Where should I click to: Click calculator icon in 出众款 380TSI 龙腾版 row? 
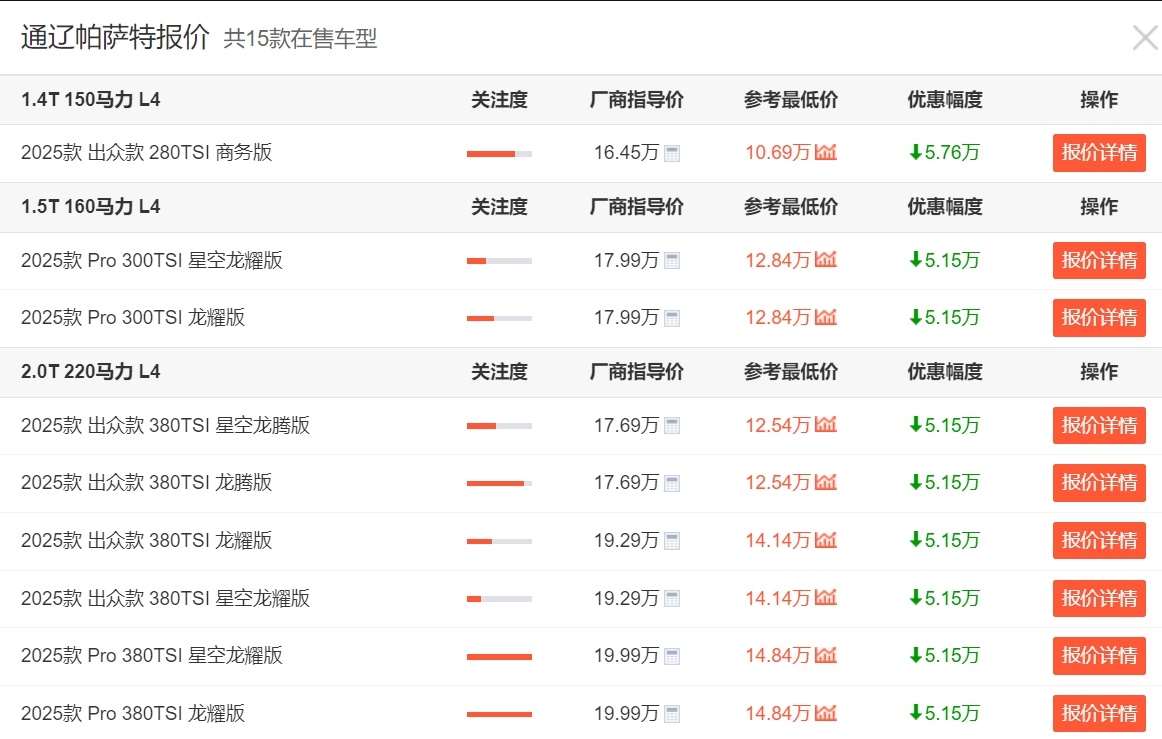(672, 483)
